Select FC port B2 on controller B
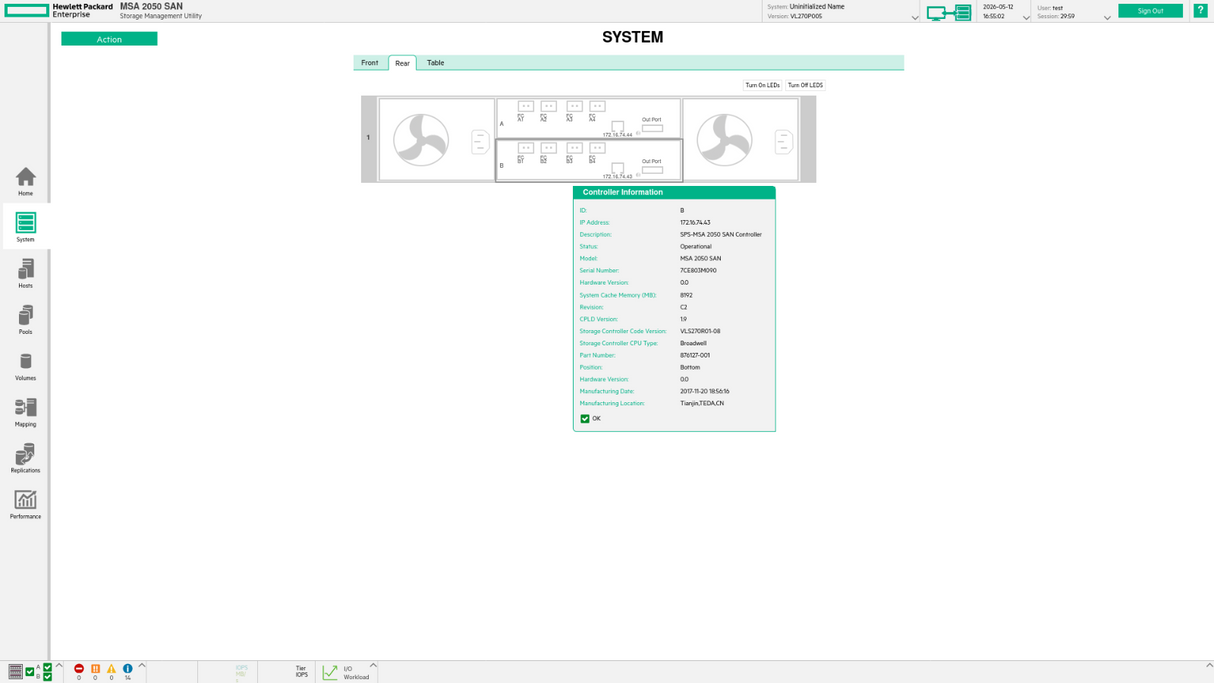 coord(548,148)
